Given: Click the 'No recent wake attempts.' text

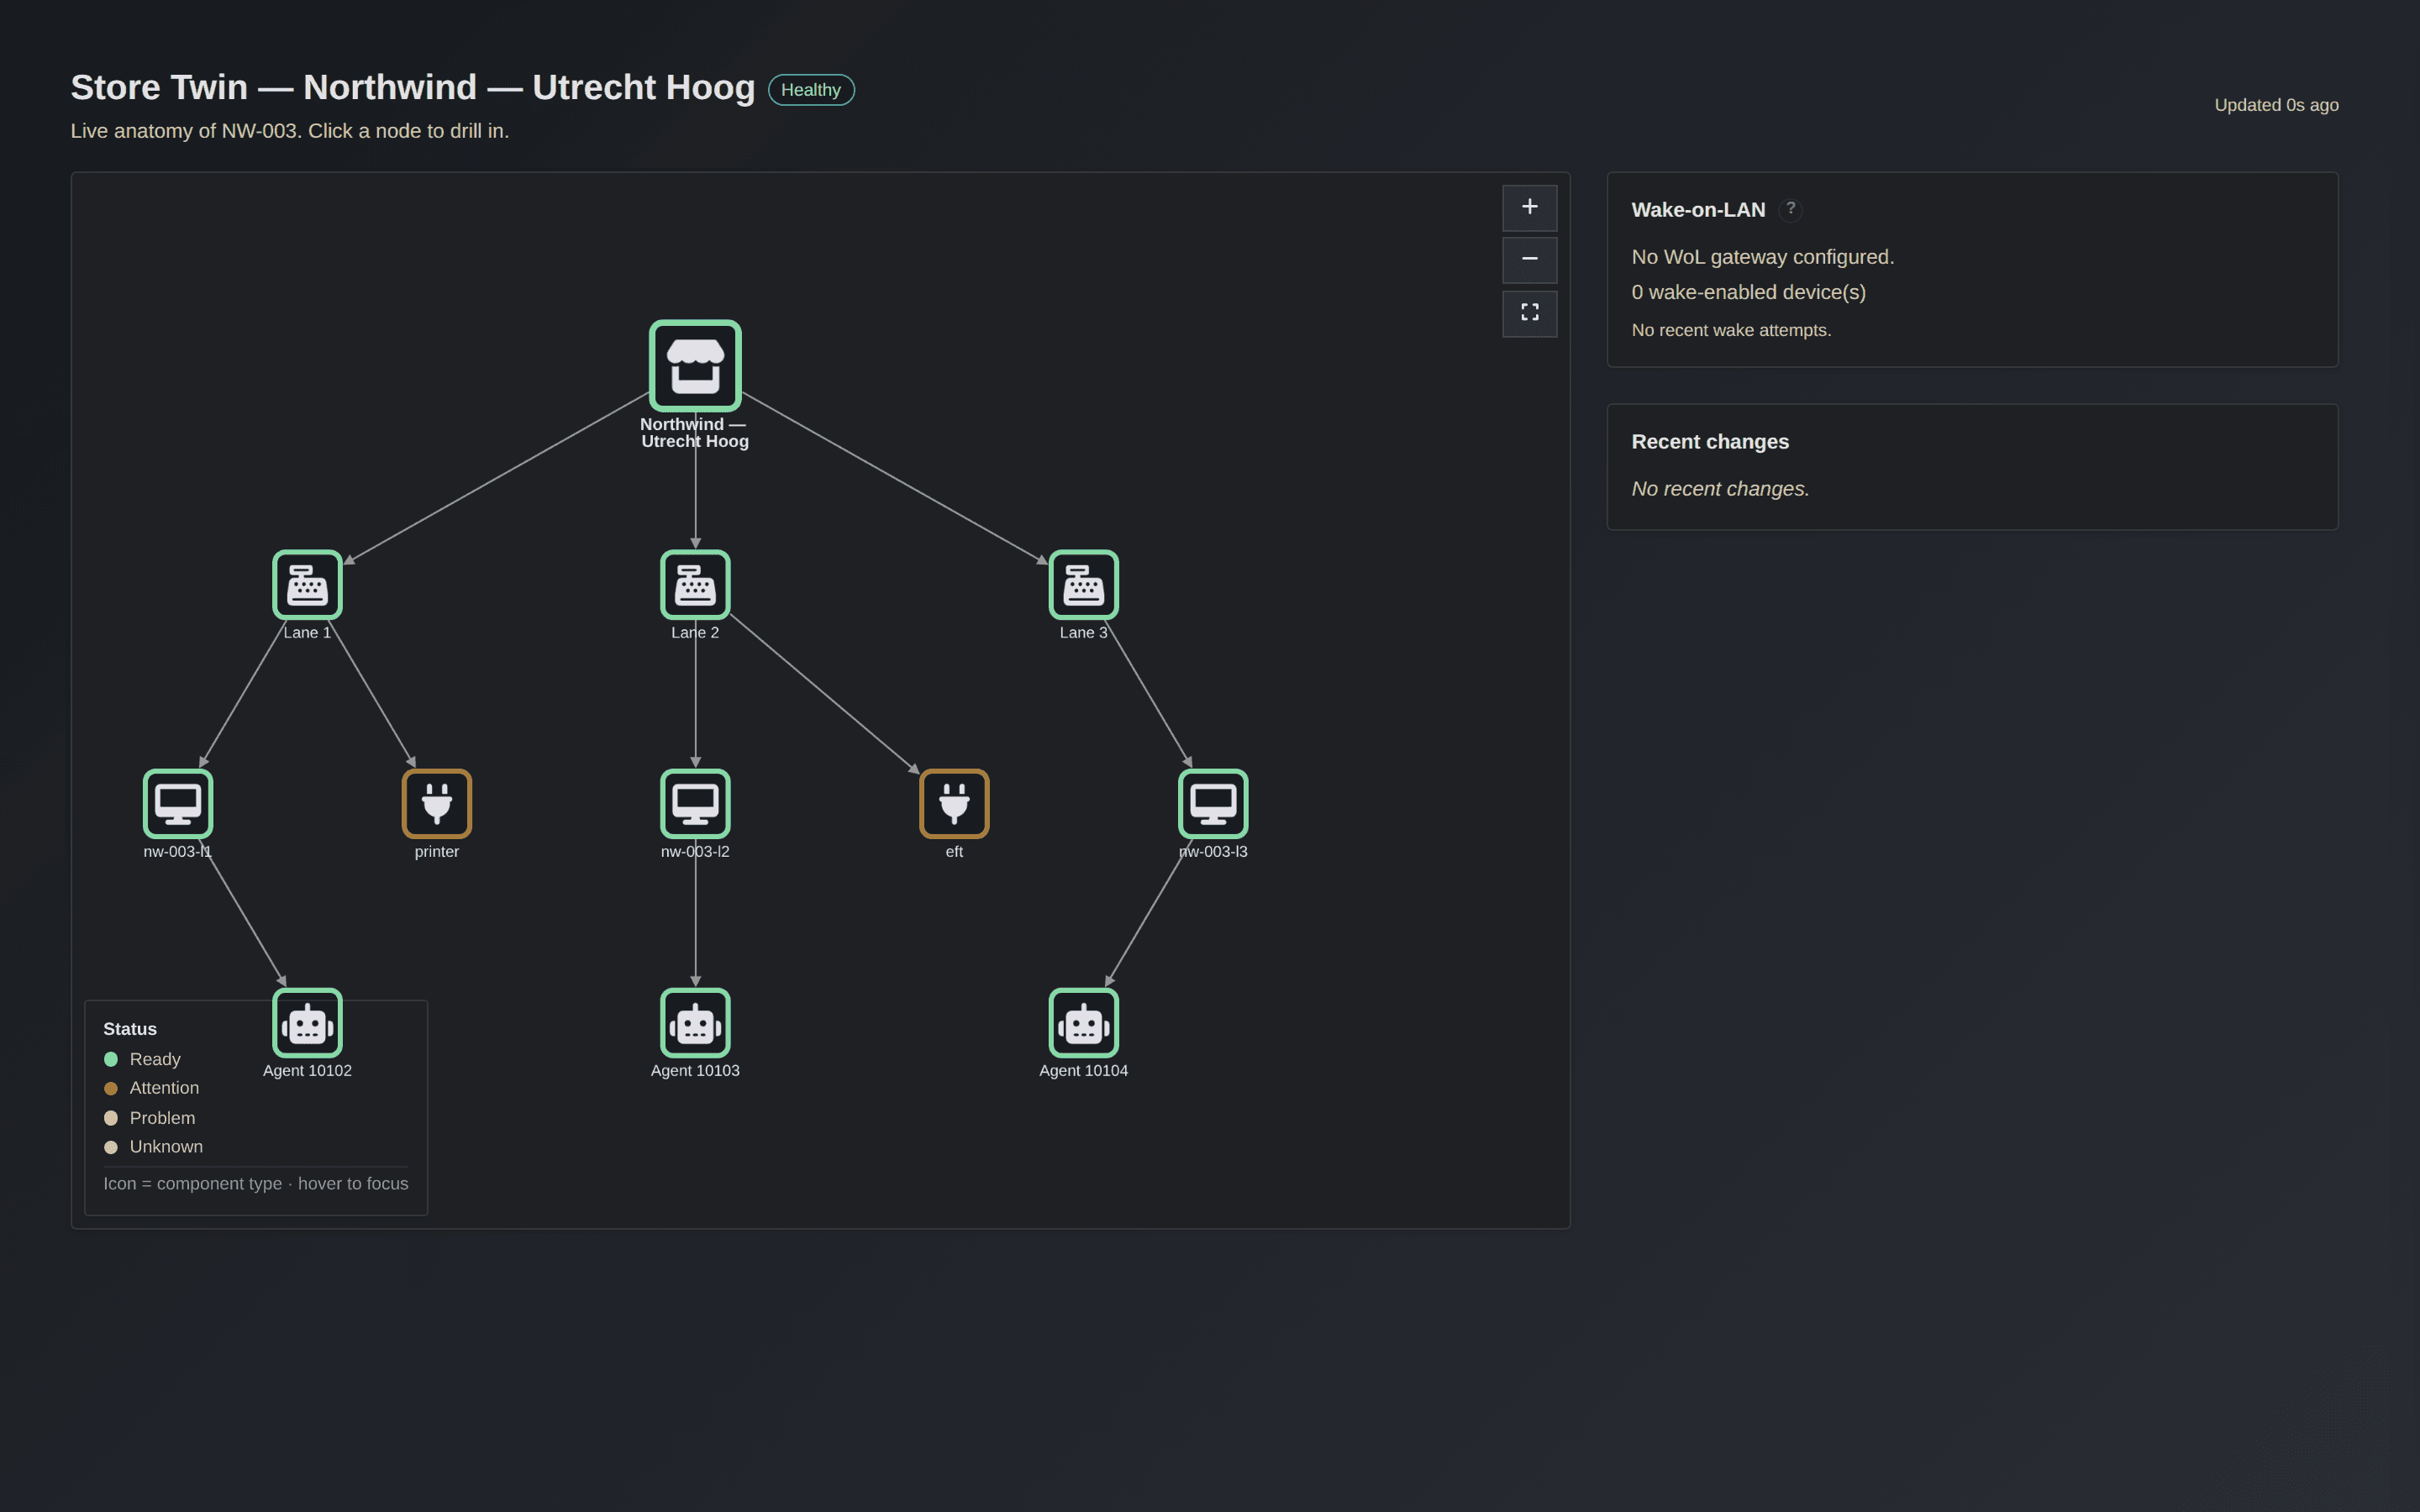Looking at the screenshot, I should click(x=1731, y=330).
